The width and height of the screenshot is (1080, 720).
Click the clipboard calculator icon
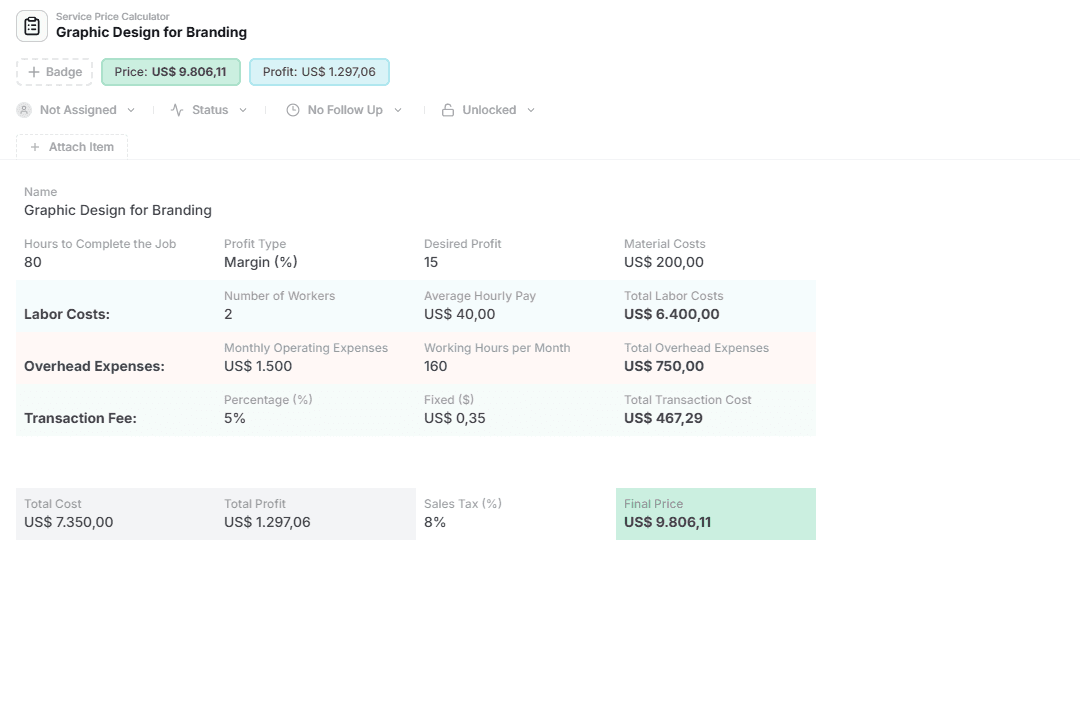click(x=32, y=26)
